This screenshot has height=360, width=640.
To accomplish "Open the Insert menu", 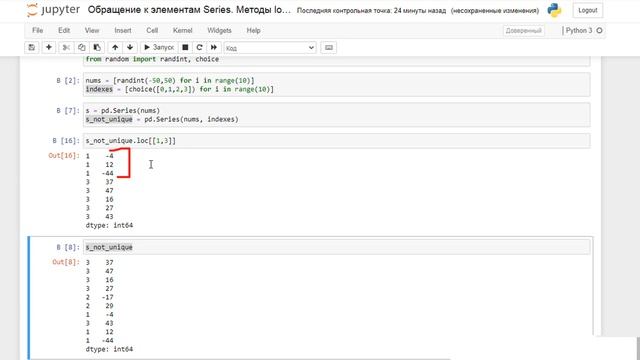I will pyautogui.click(x=122, y=31).
